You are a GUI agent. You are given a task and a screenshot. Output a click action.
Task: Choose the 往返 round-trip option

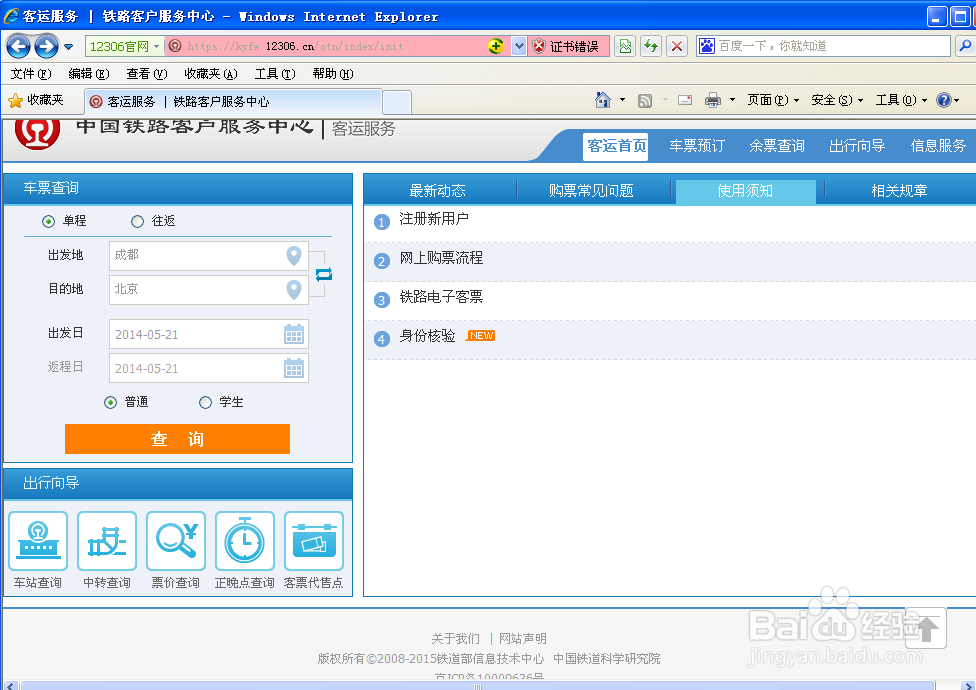[136, 222]
